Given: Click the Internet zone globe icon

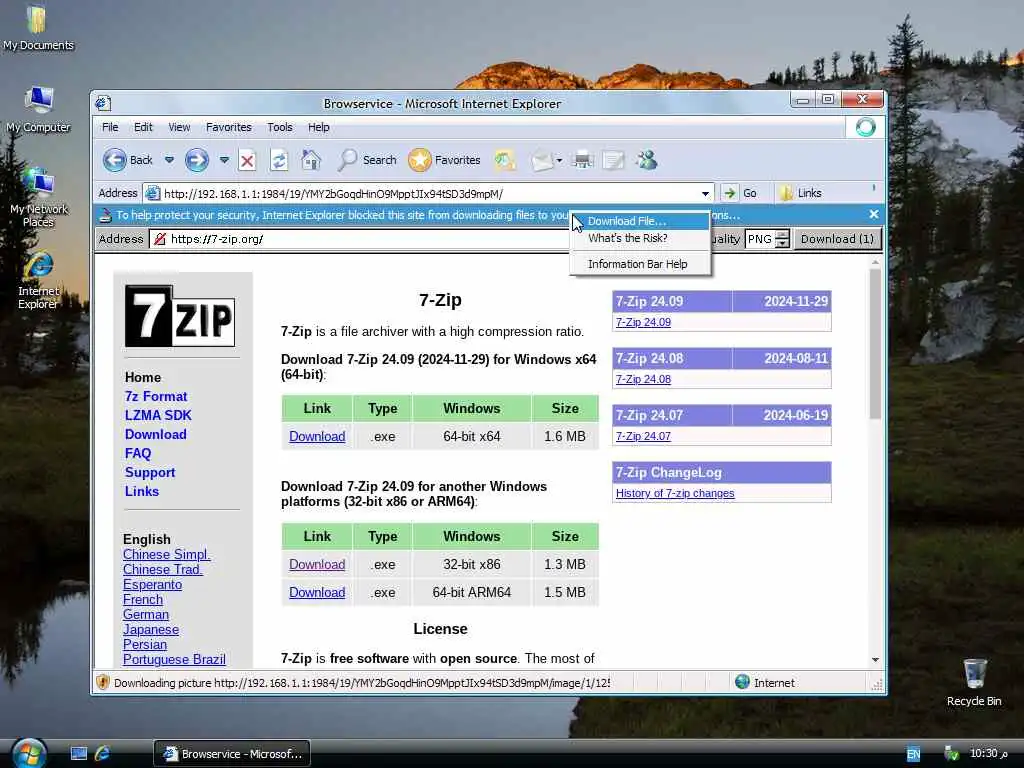Looking at the screenshot, I should tap(743, 682).
